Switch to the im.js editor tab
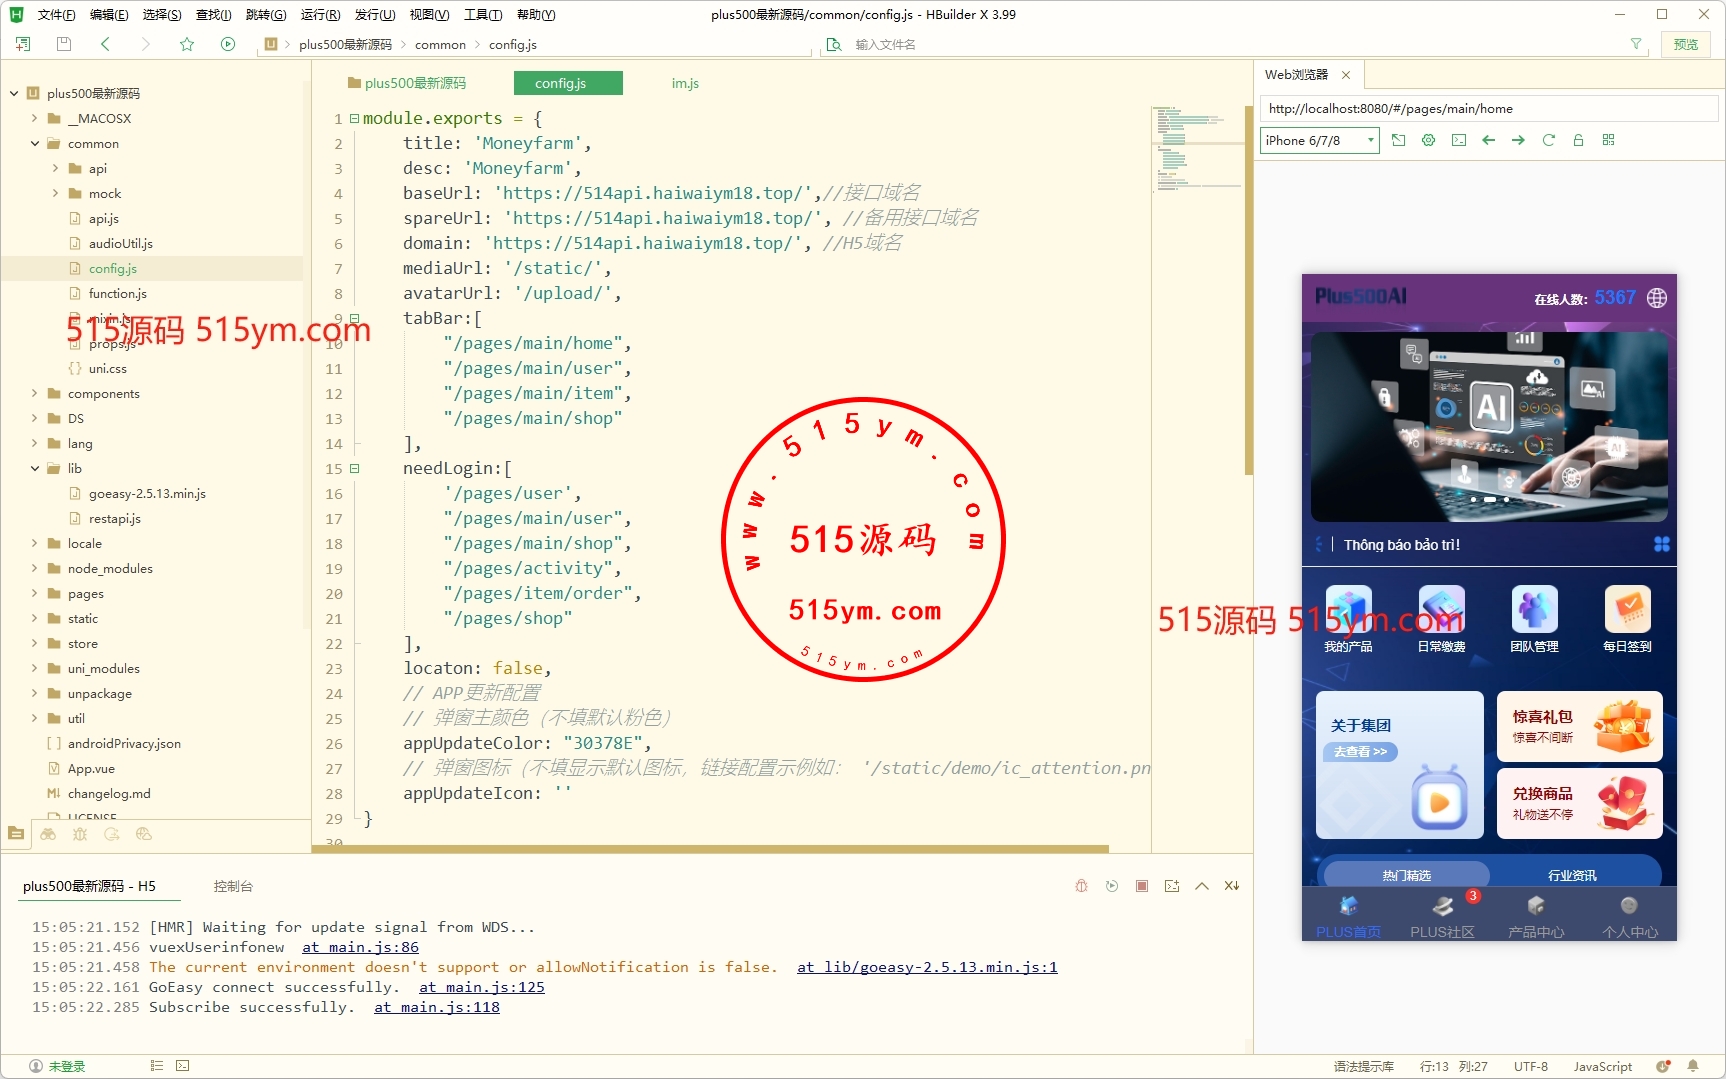Viewport: 1726px width, 1079px height. coord(685,83)
